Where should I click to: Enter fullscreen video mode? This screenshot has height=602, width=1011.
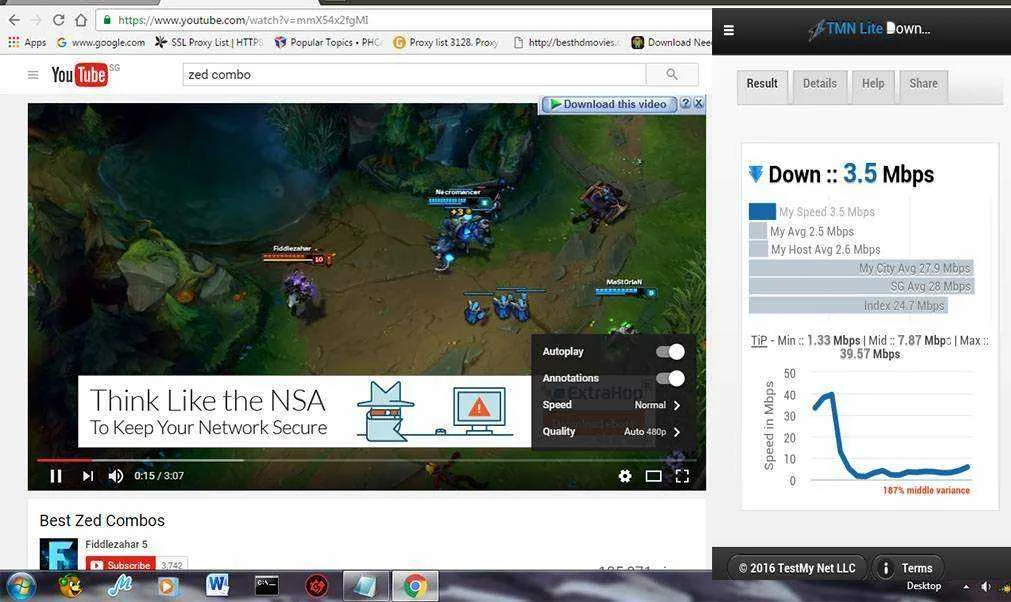(x=682, y=476)
